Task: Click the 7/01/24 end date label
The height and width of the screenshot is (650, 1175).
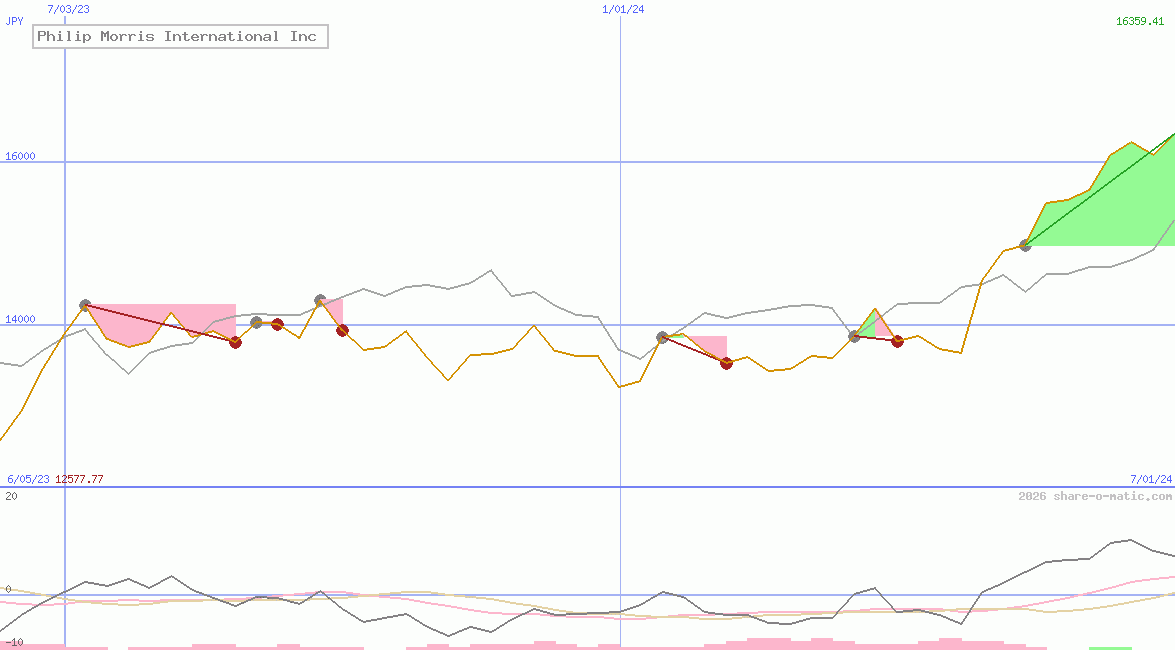Action: 1151,478
